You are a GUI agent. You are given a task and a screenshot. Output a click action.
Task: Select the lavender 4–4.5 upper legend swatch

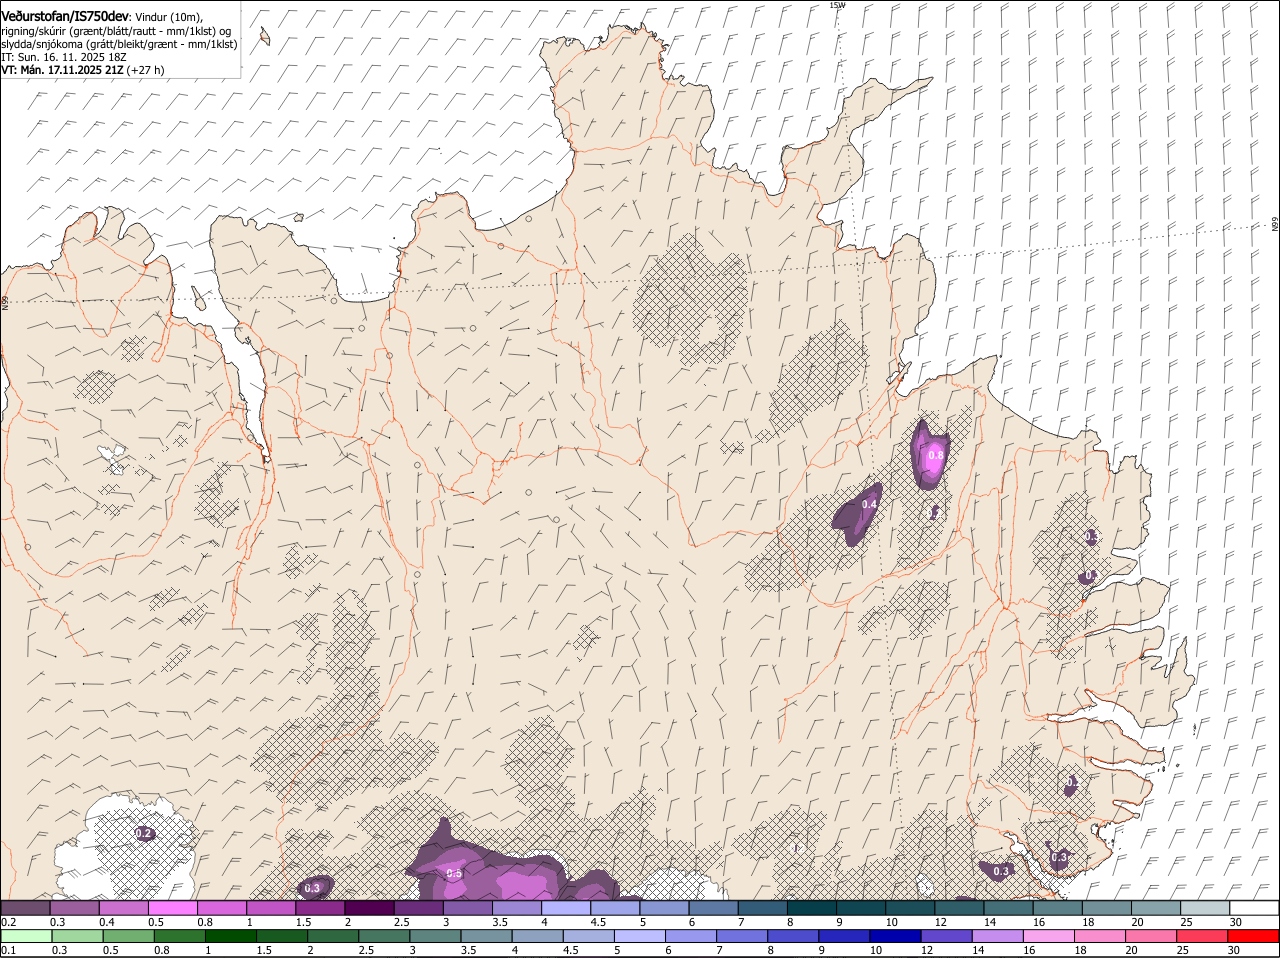pyautogui.click(x=566, y=908)
